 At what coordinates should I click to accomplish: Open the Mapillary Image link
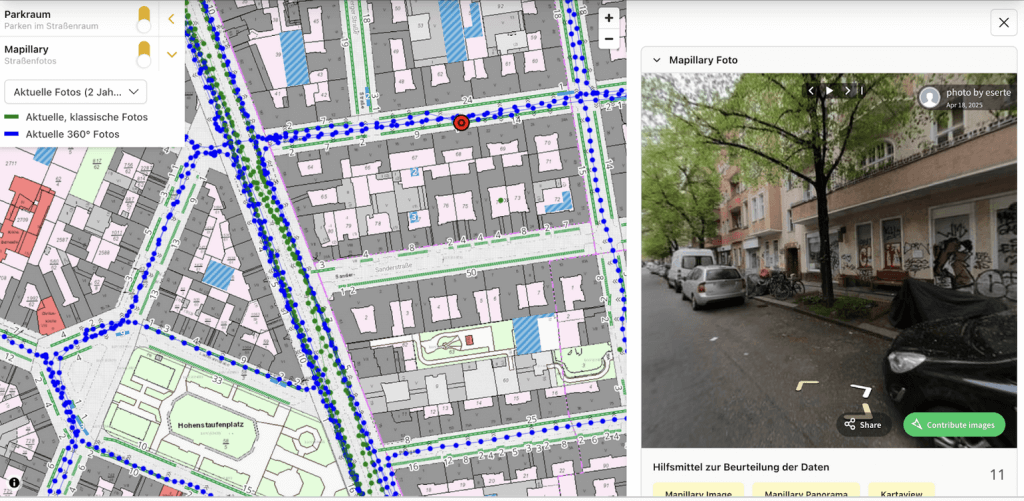[699, 491]
